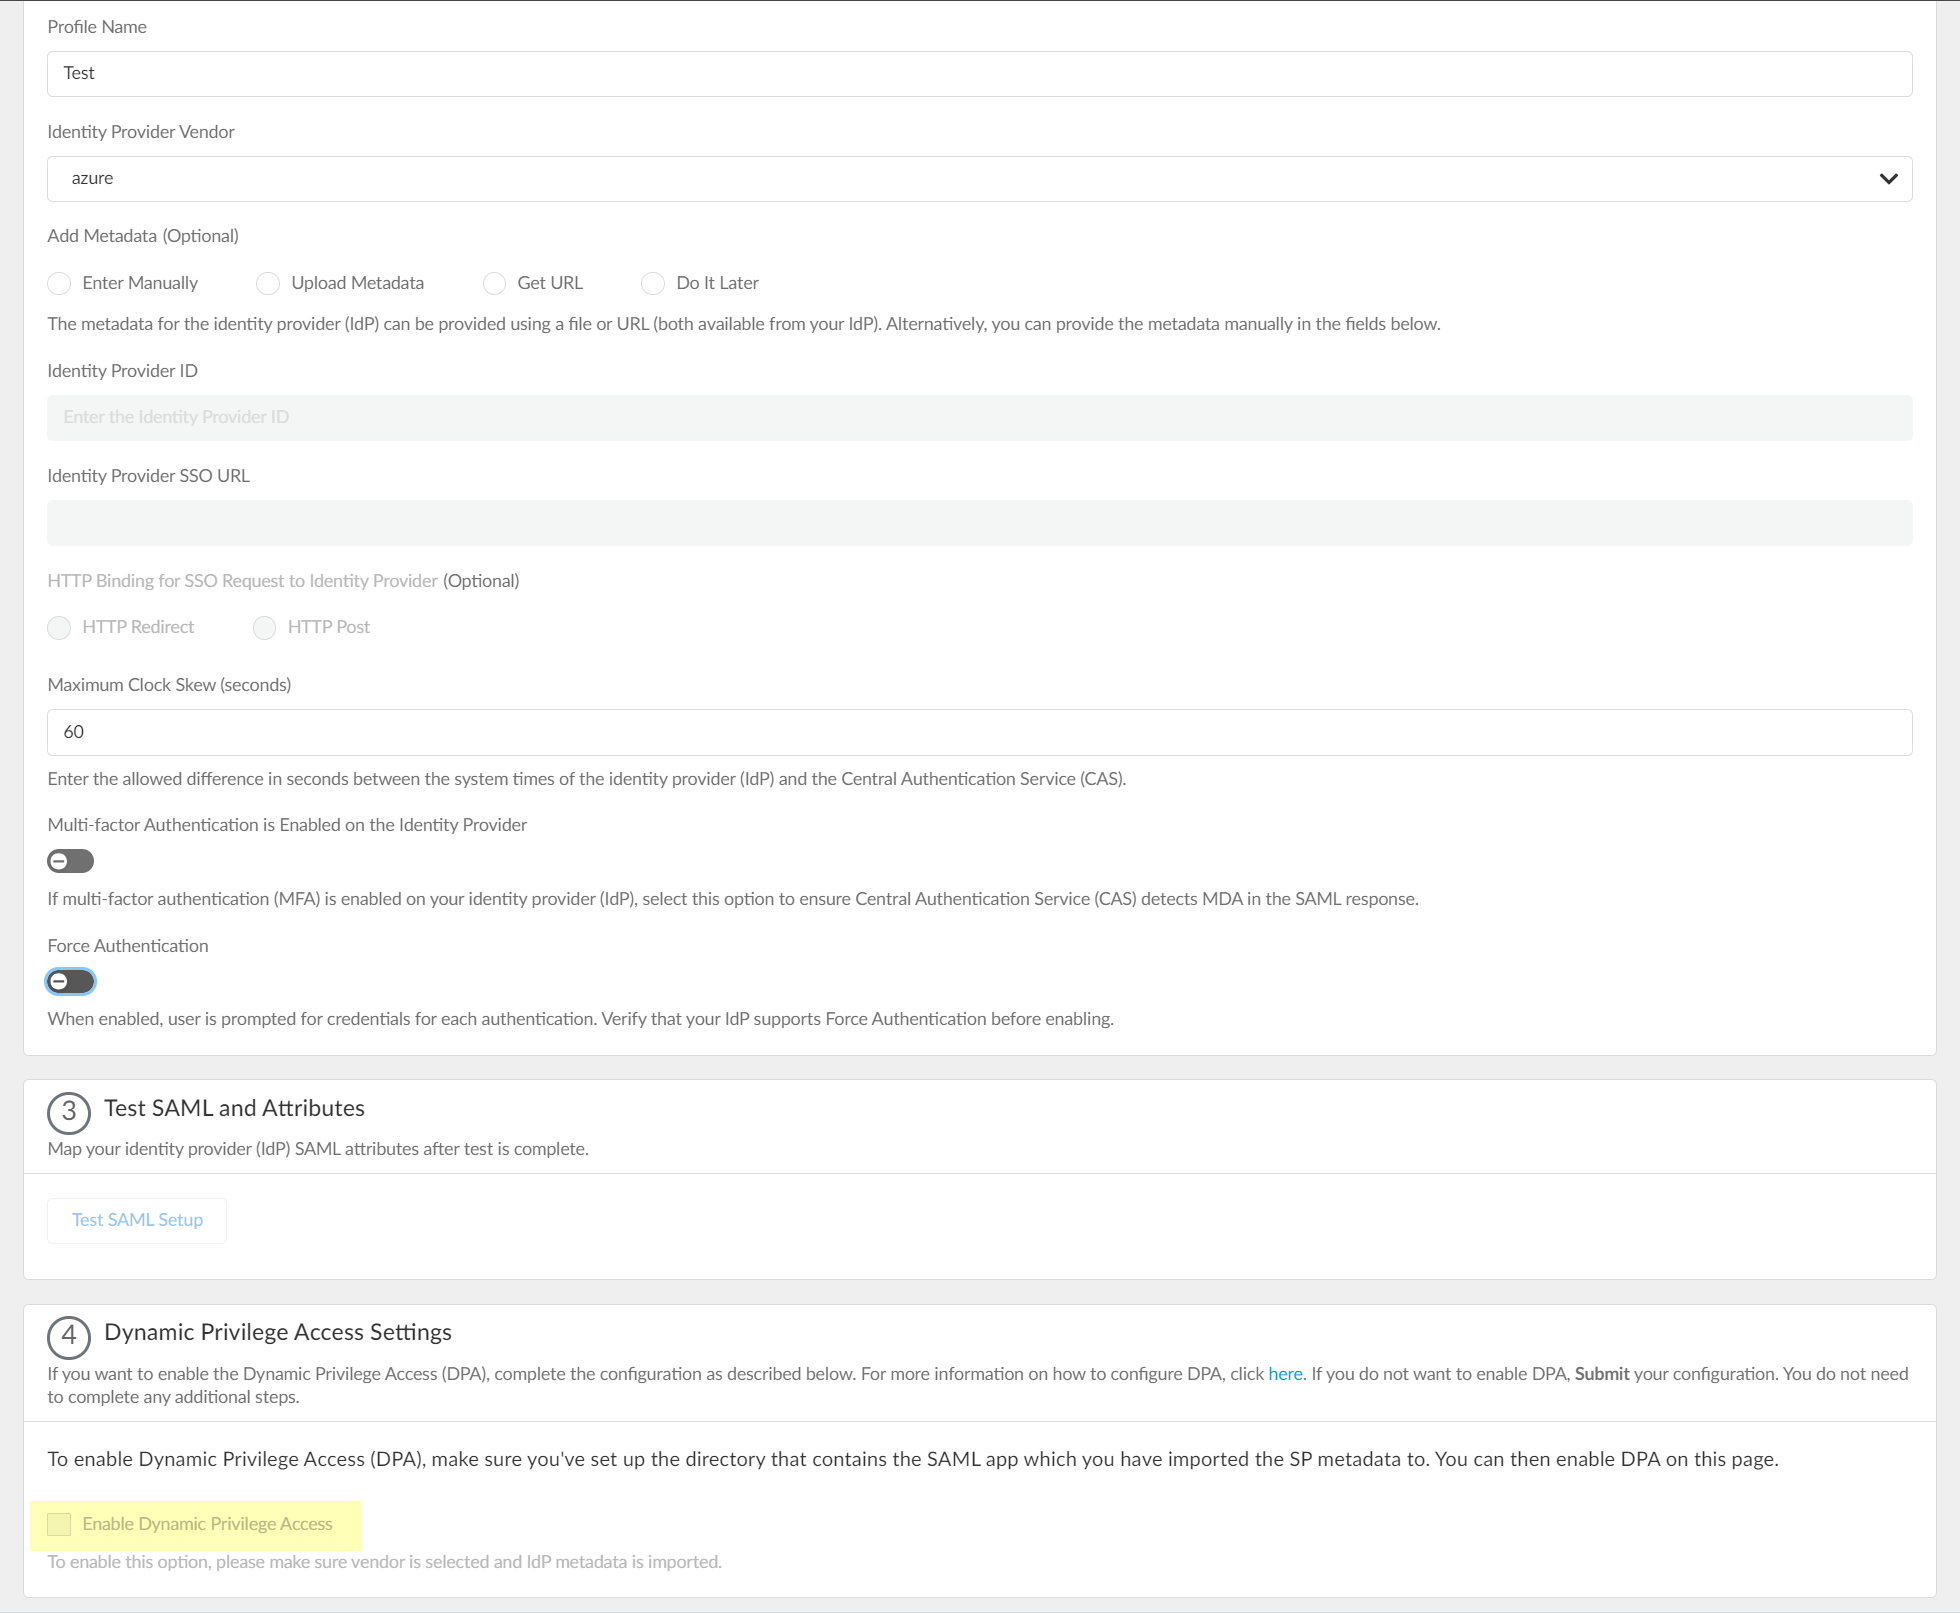Toggle the Force Authentication switch
Viewport: 1960px width, 1613px height.
coord(70,982)
